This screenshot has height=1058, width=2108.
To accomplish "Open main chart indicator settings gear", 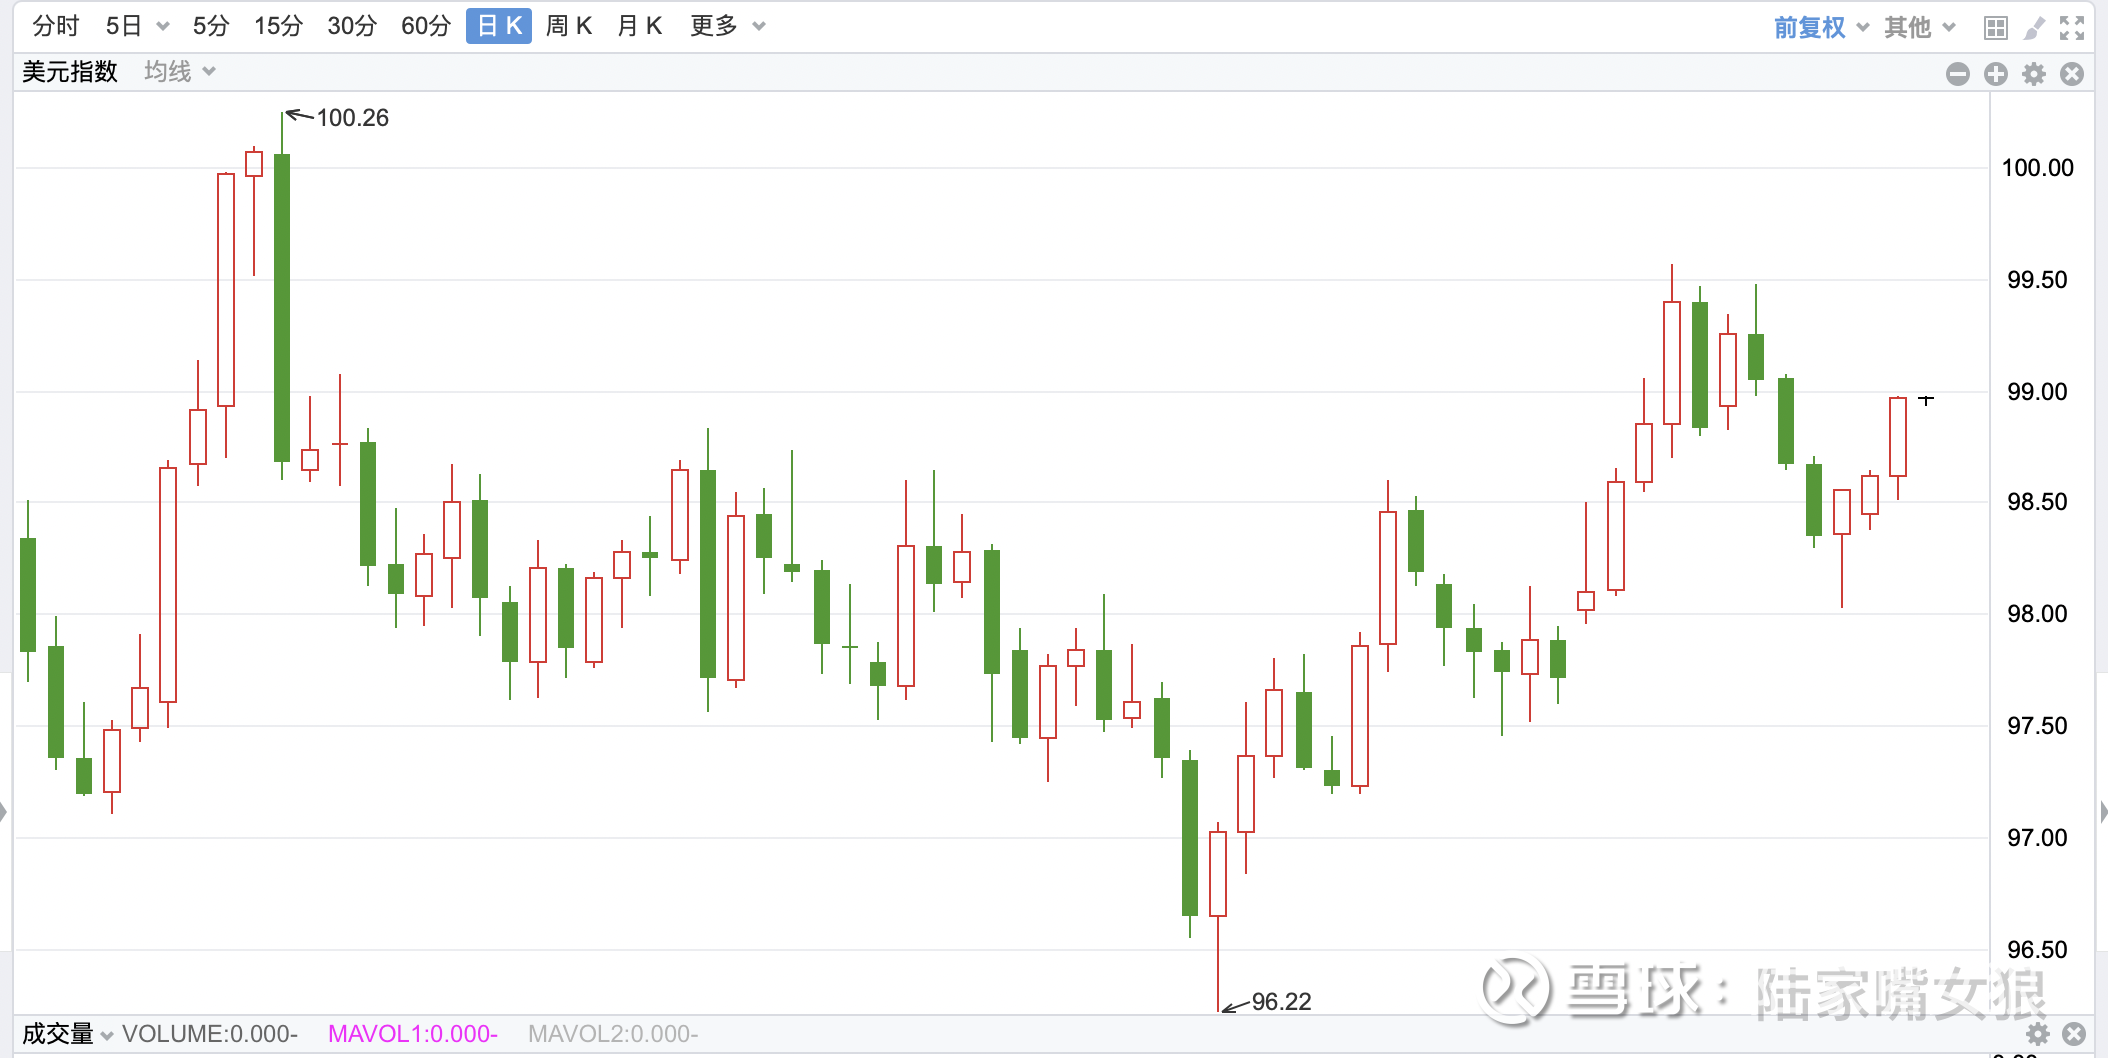I will [2034, 74].
